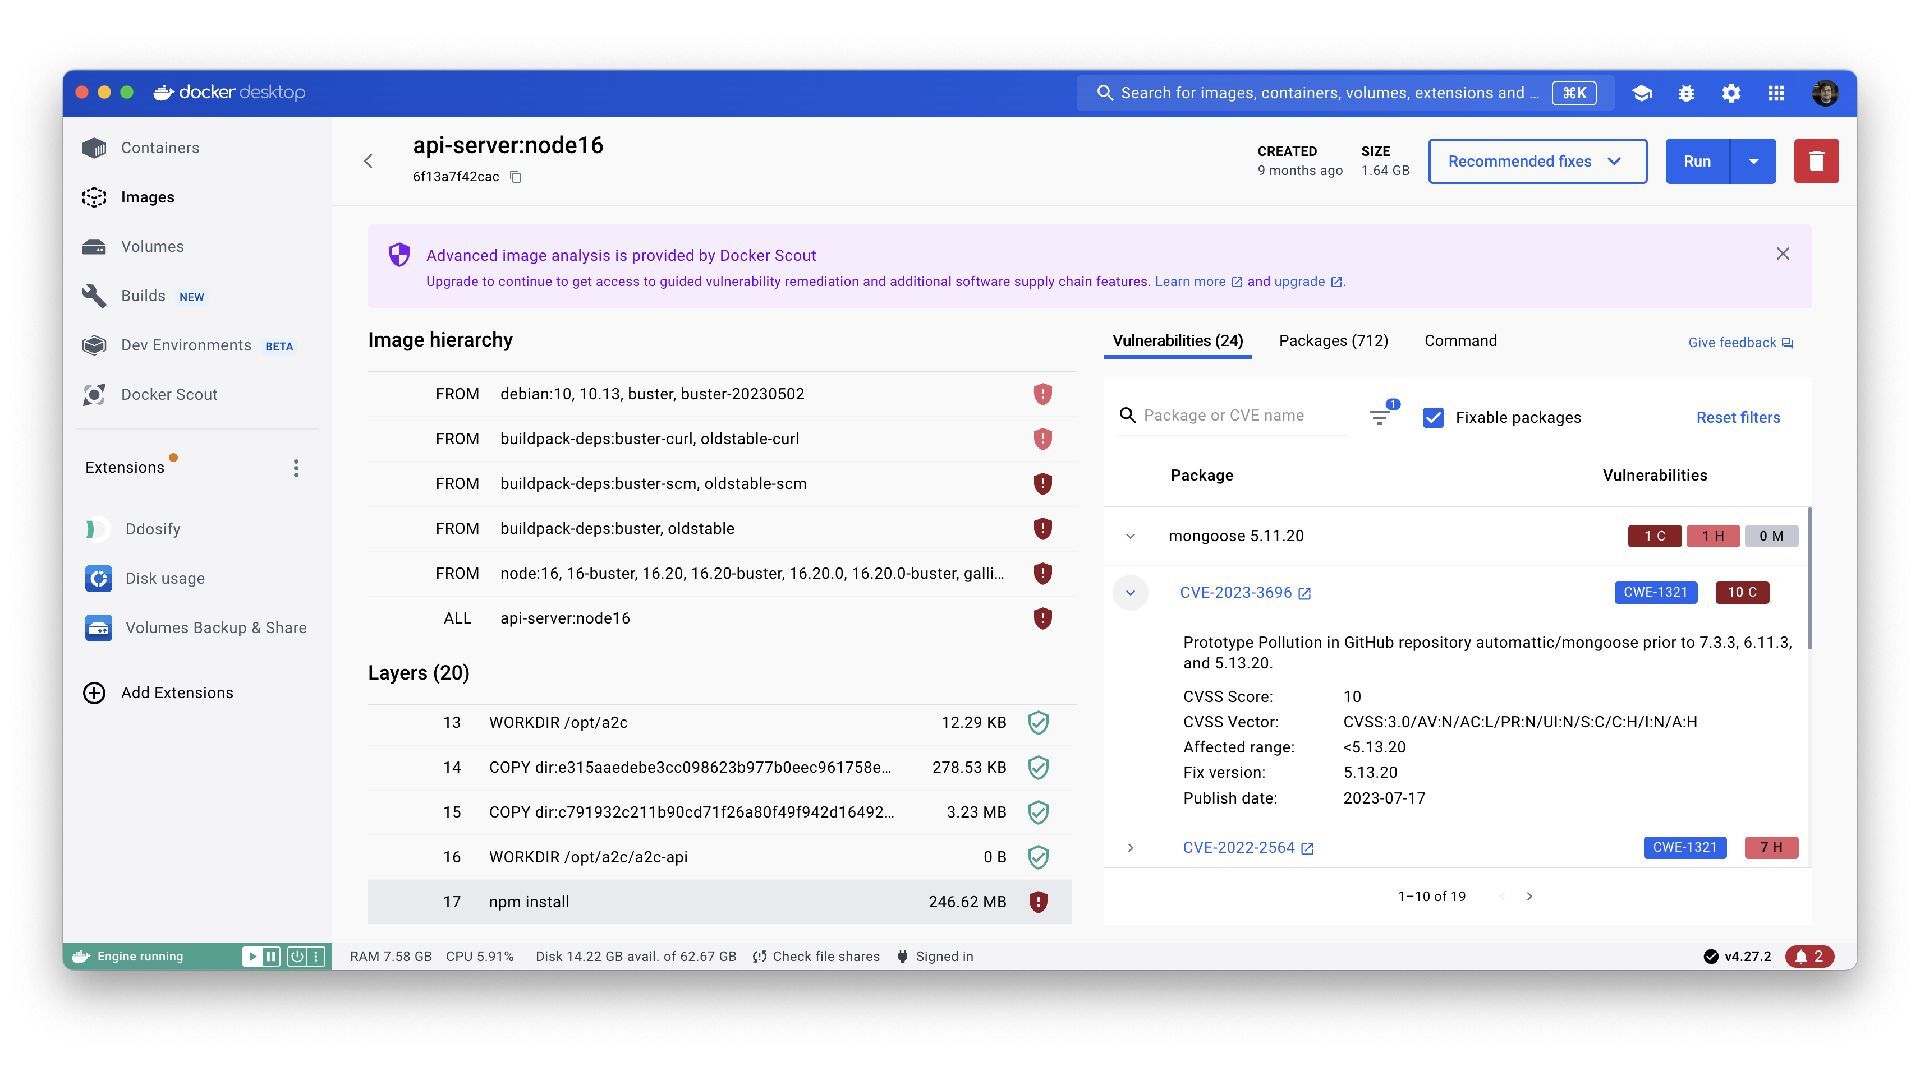This screenshot has width=1920, height=1080.
Task: Open Docker Scout from sidebar
Action: pyautogui.click(x=169, y=395)
